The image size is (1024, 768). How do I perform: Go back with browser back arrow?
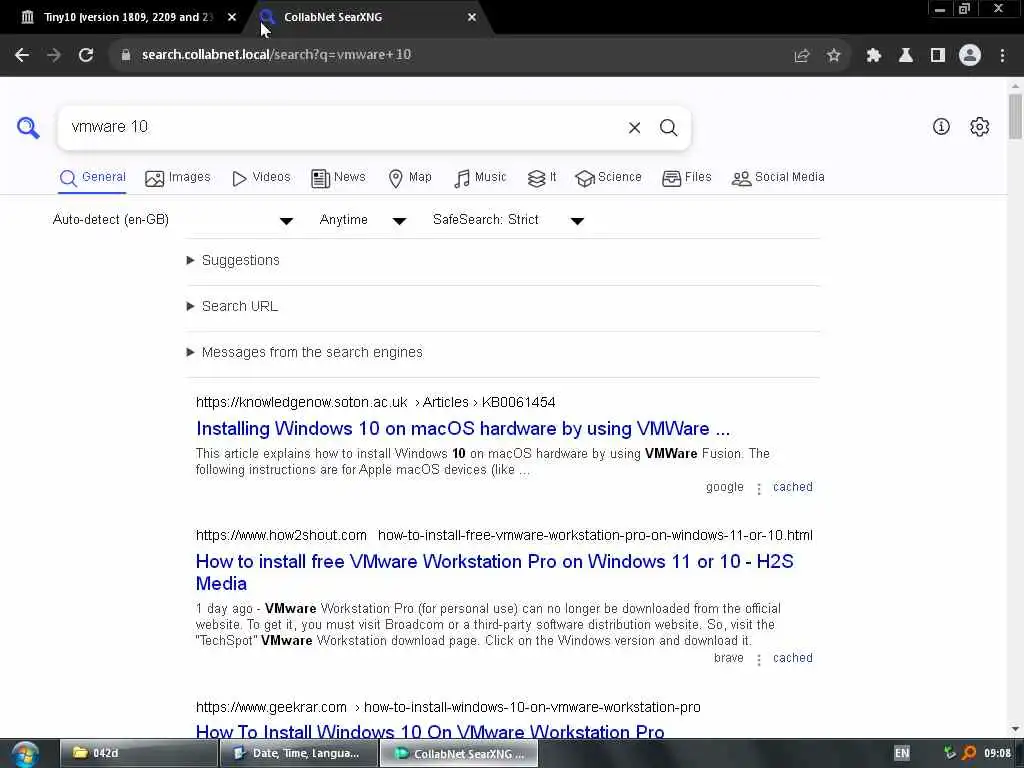(x=22, y=55)
